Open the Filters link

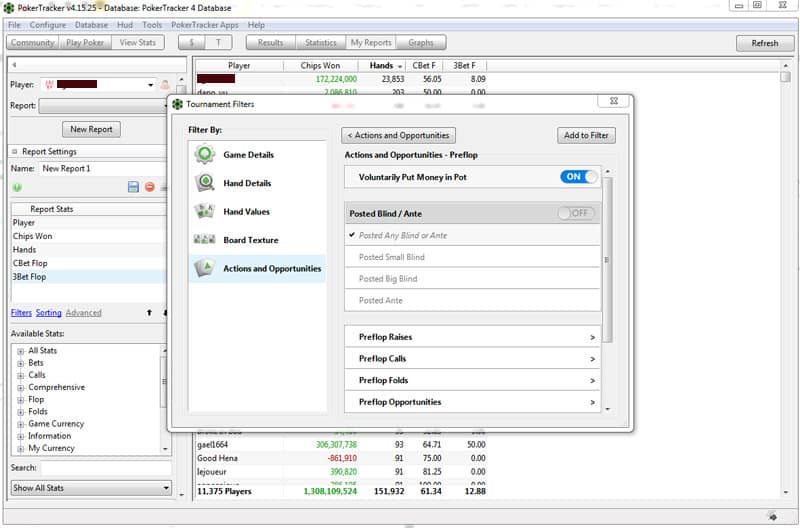21,313
